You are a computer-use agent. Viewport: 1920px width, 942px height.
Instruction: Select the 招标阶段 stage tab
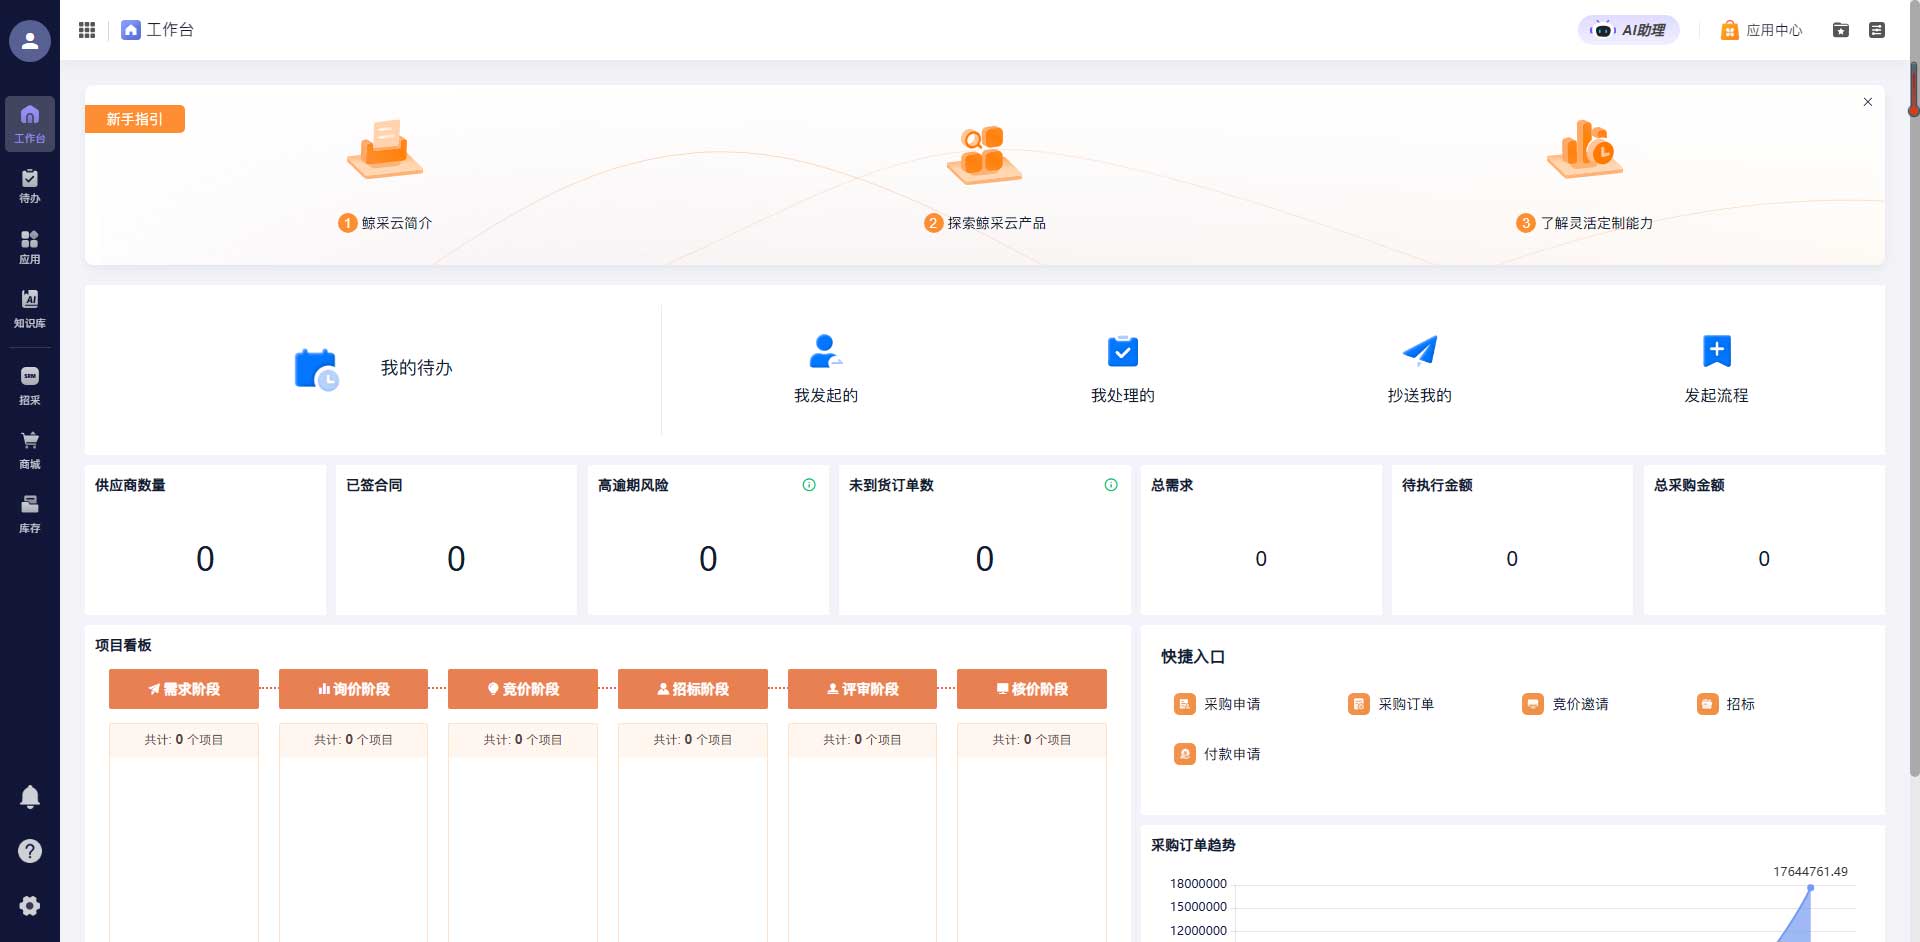click(x=692, y=689)
